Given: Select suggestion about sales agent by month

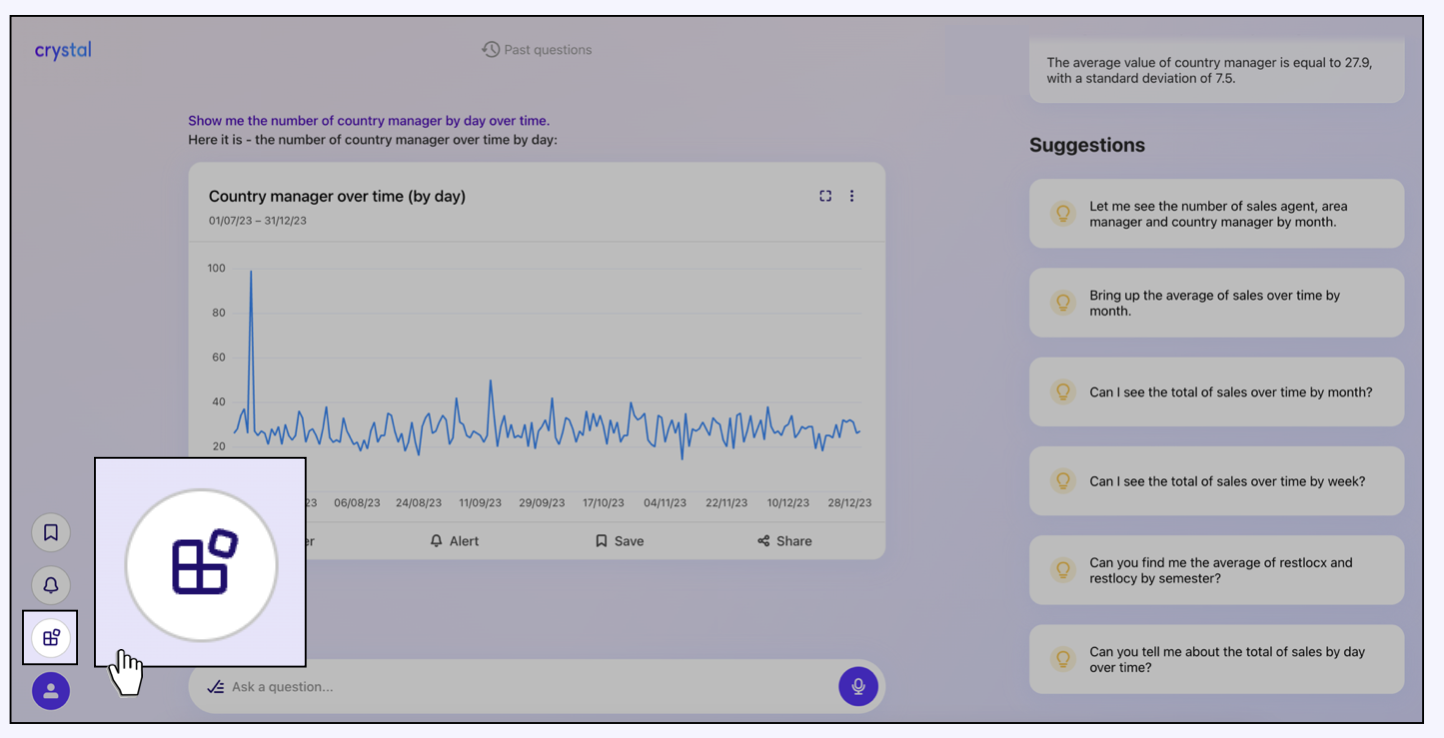Looking at the screenshot, I should coord(1216,214).
